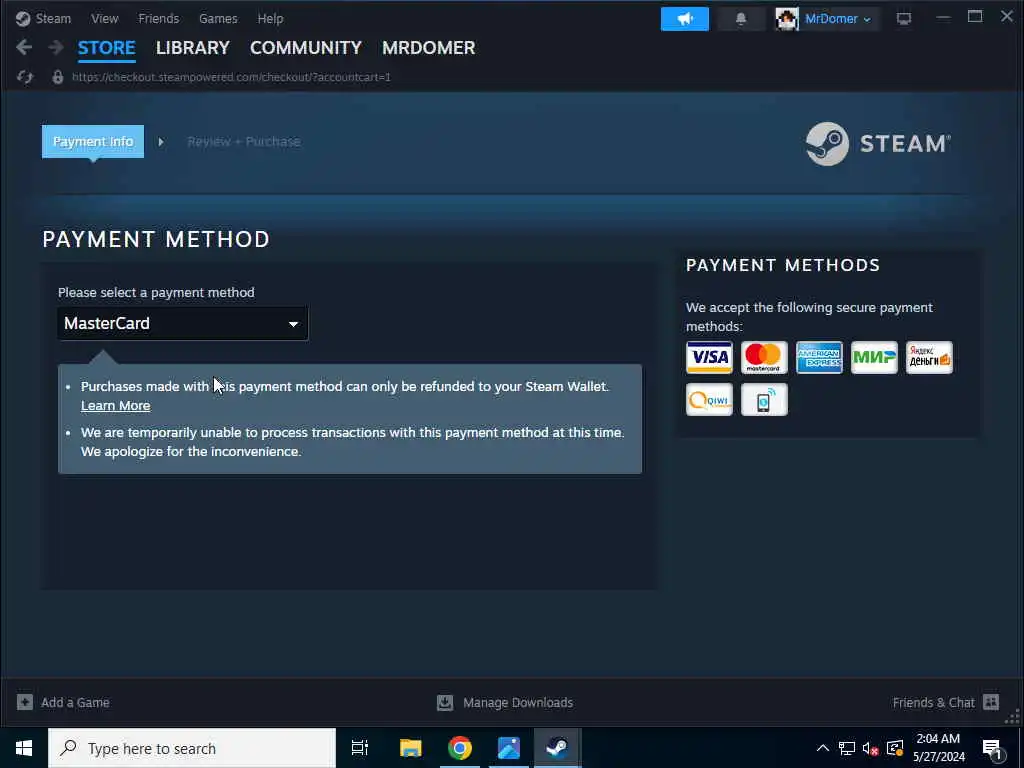Click the MrDomer profile avatar
This screenshot has width=1024, height=768.
(787, 19)
